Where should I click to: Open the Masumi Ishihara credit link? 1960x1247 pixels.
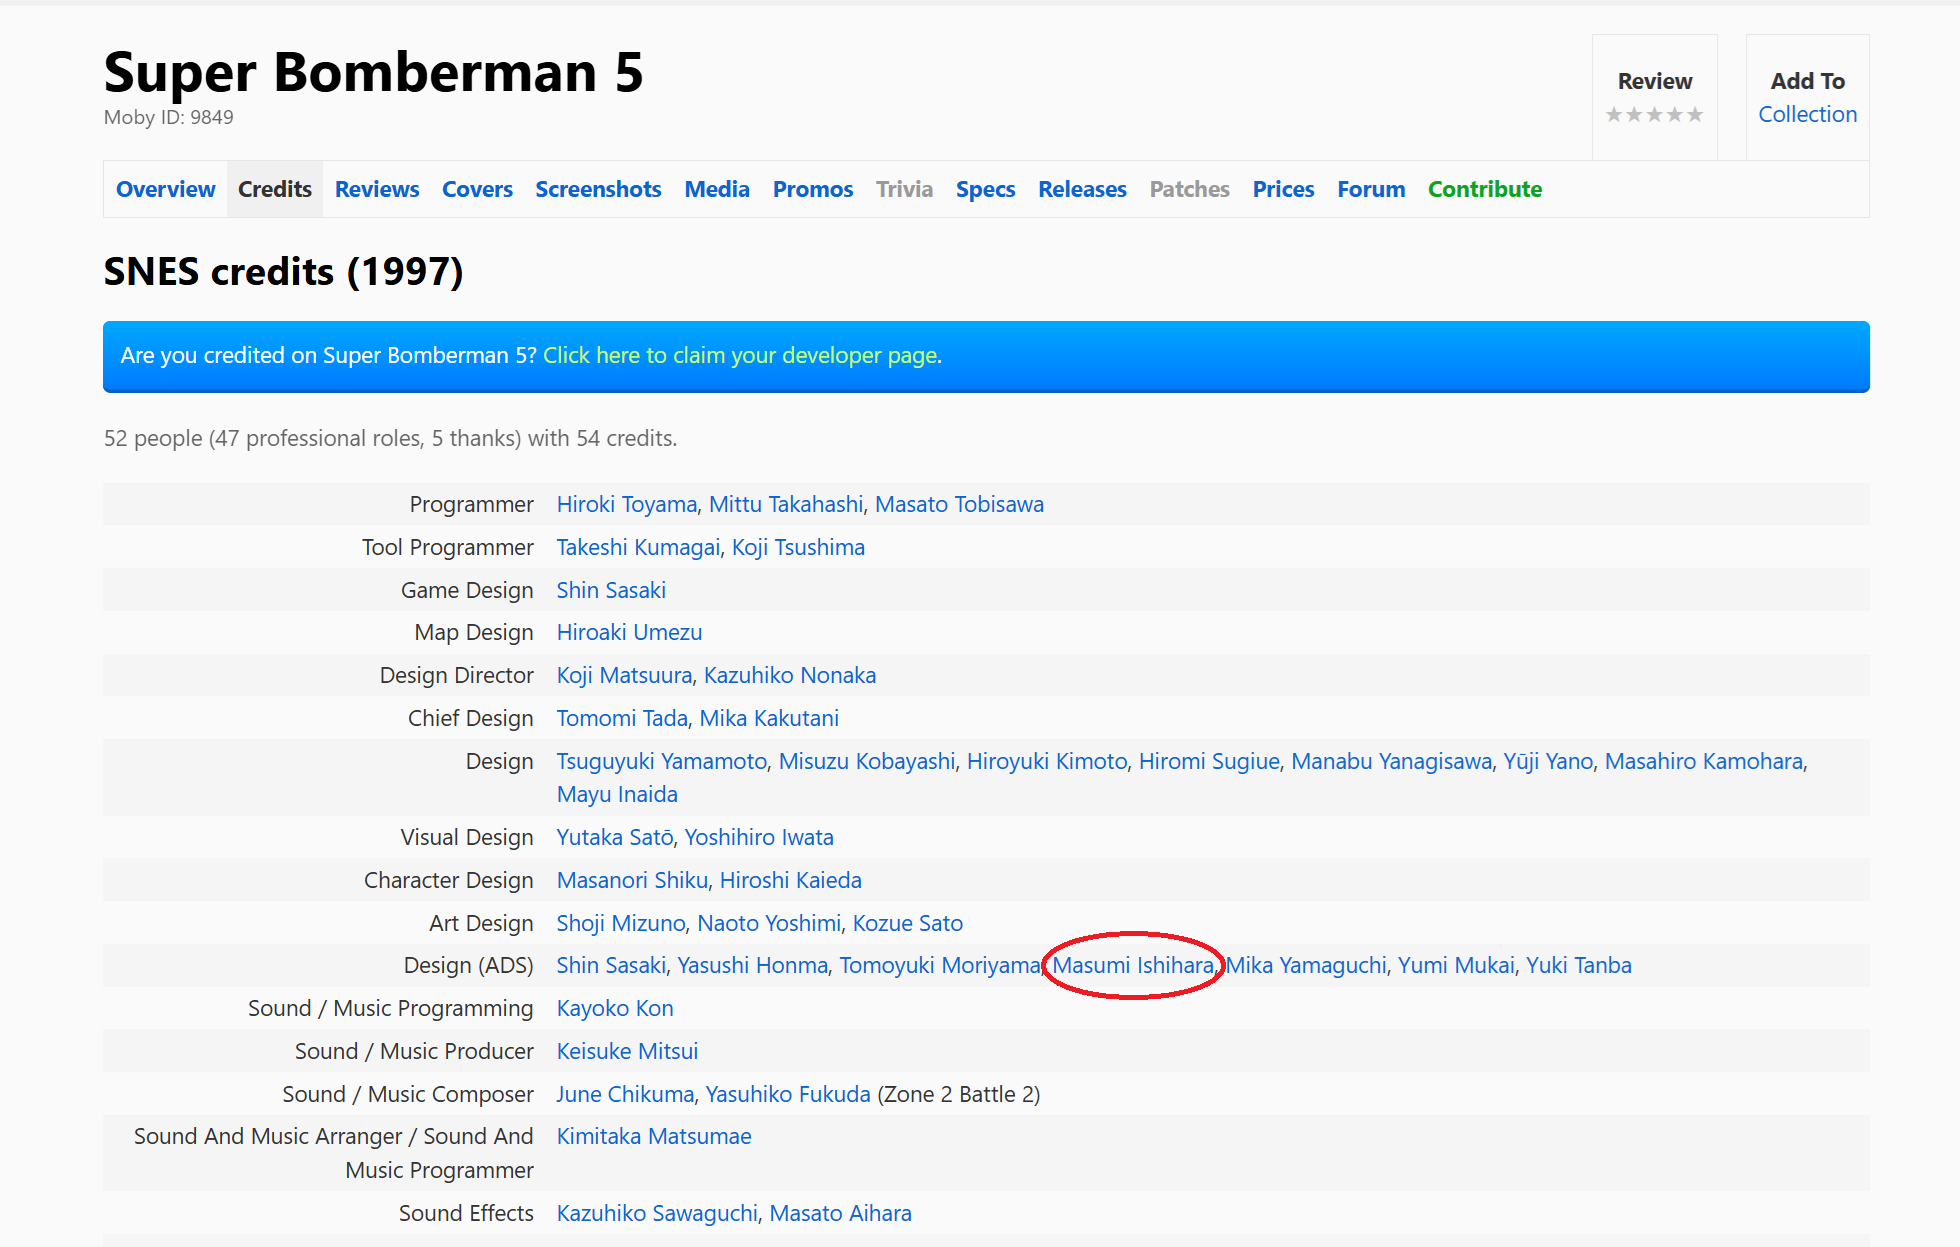click(x=1133, y=965)
